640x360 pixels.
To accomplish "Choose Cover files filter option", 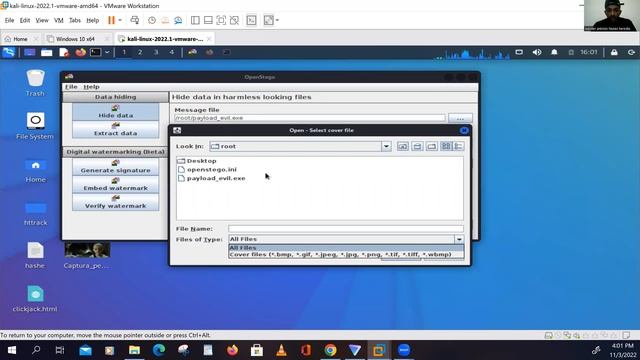I will (x=346, y=254).
